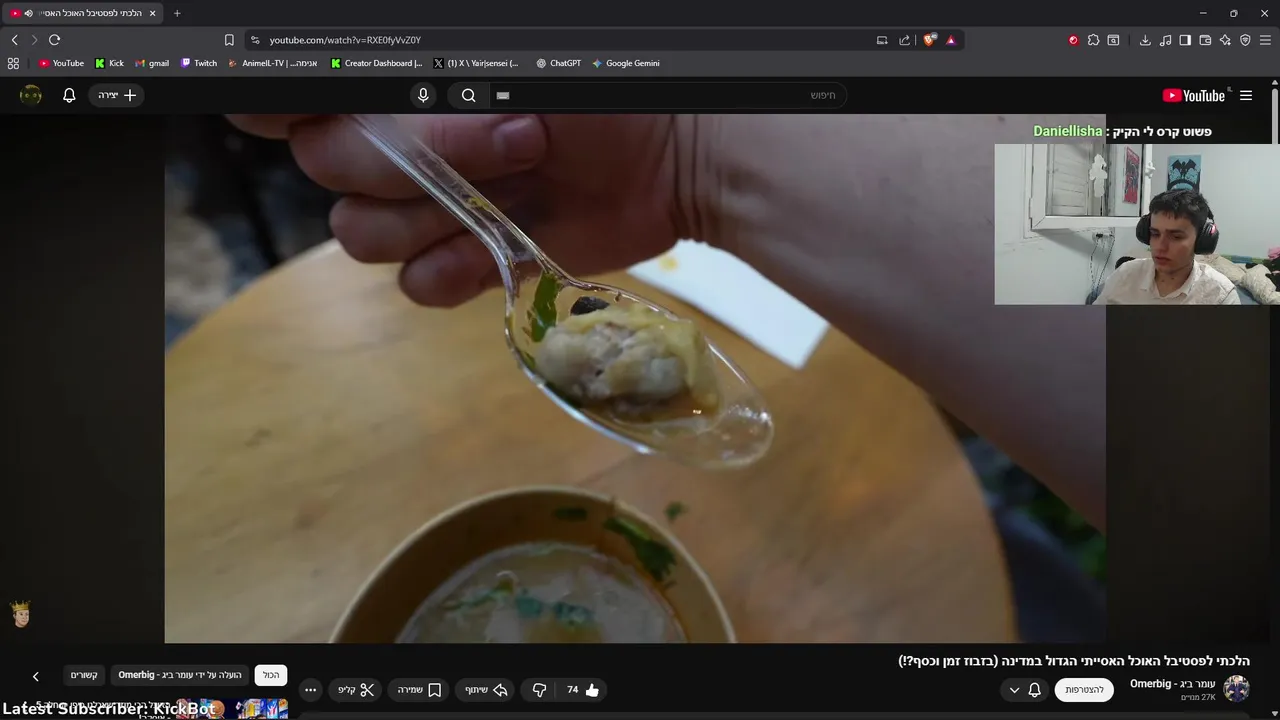Go forward using the browser forward arrow
This screenshot has height=720, width=1280.
pos(34,40)
